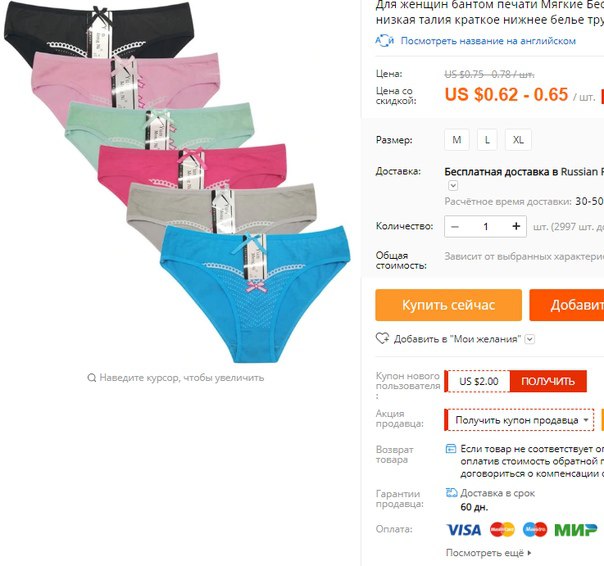This screenshot has width=604, height=566.
Task: Click the translate icon beside English title link
Action: [384, 40]
